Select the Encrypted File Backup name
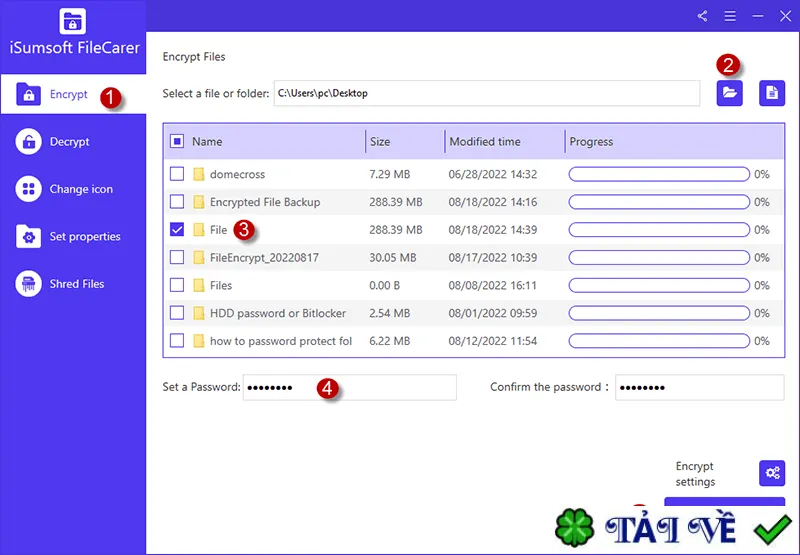Image resolution: width=800 pixels, height=555 pixels. (x=265, y=203)
